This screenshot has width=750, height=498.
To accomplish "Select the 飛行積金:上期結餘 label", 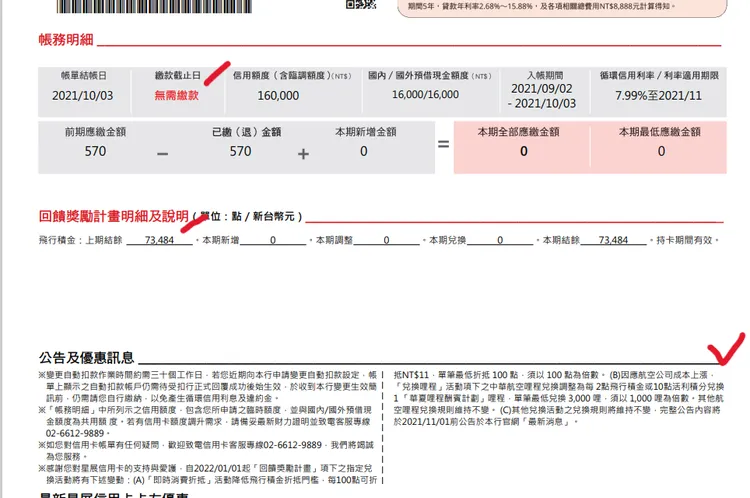I will (x=80, y=240).
